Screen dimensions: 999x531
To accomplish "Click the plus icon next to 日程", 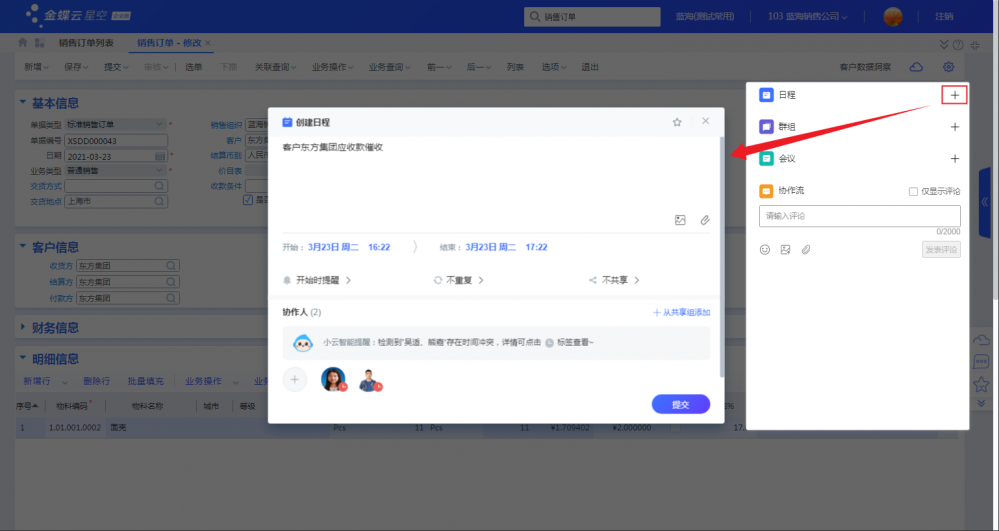I will pos(954,95).
